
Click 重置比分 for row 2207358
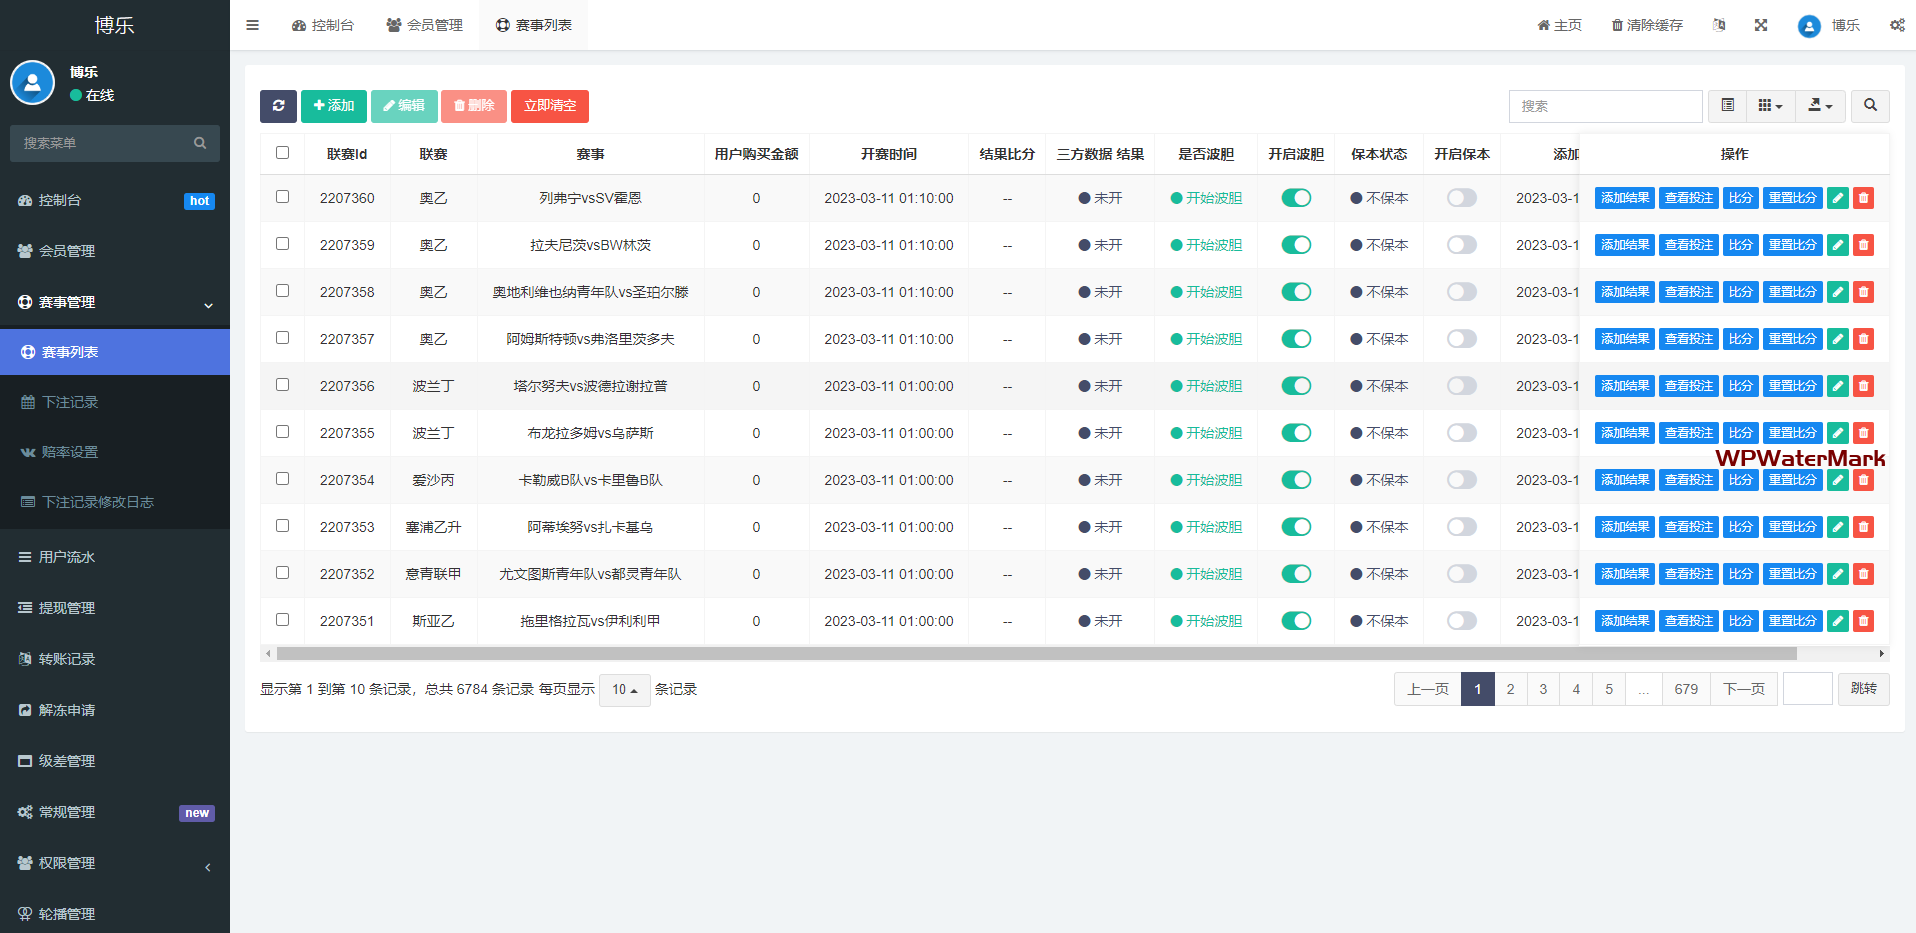point(1792,292)
